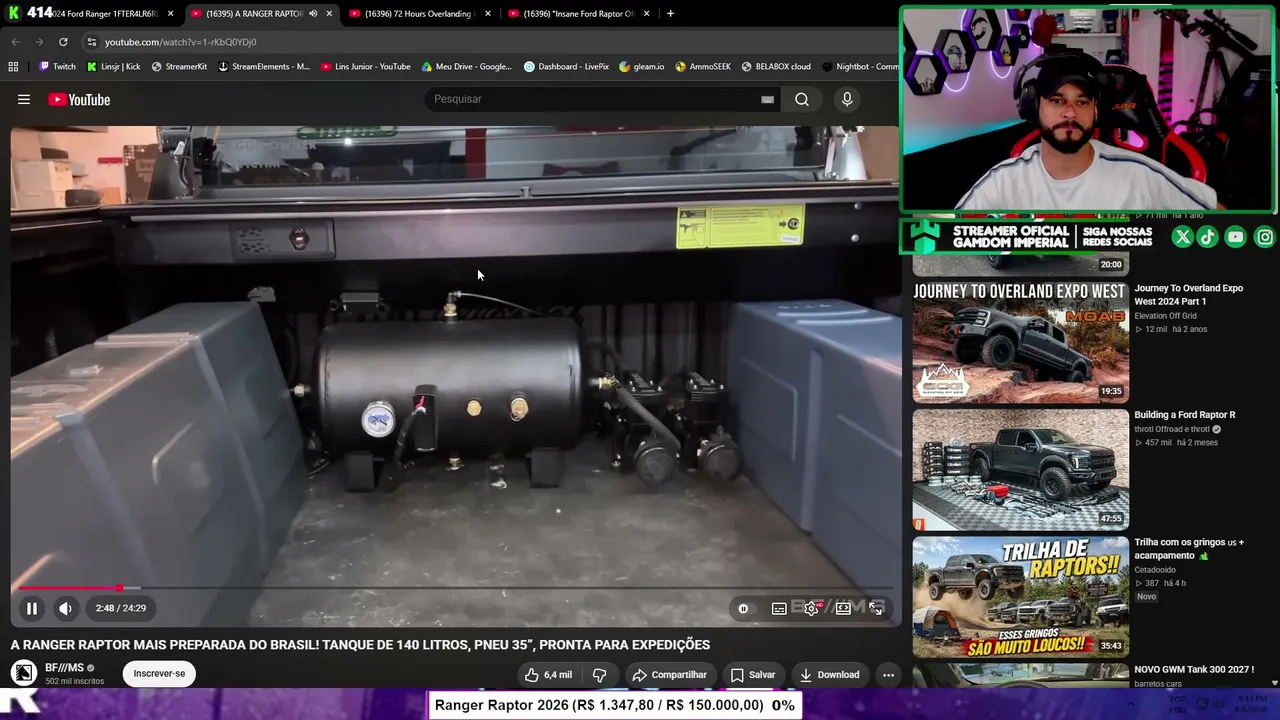This screenshot has width=1280, height=720.
Task: Mute the video player volume
Action: [x=65, y=608]
